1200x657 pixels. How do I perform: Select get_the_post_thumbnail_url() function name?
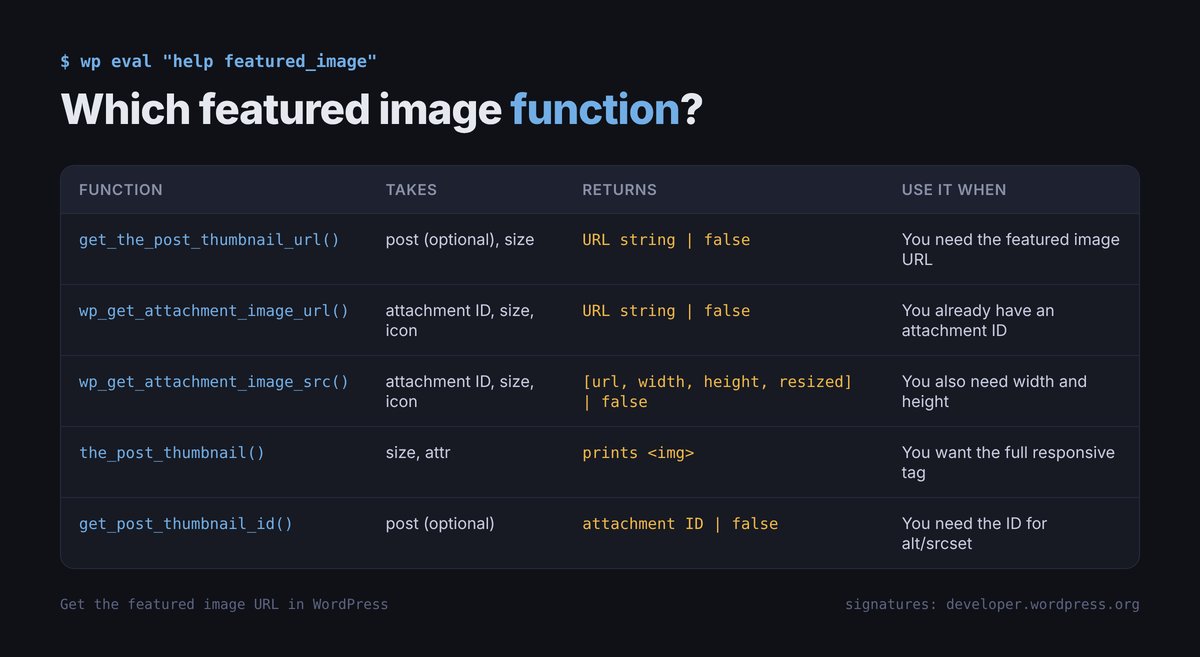coord(209,240)
